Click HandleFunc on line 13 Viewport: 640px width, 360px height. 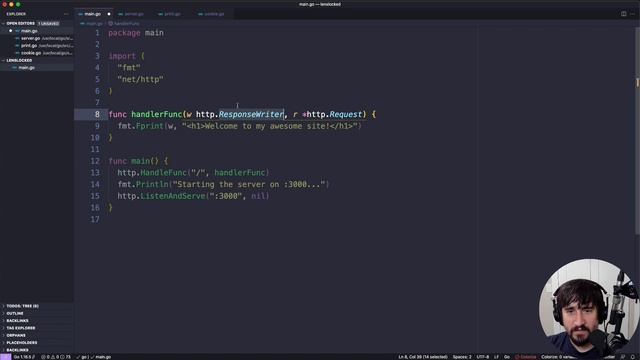click(163, 173)
